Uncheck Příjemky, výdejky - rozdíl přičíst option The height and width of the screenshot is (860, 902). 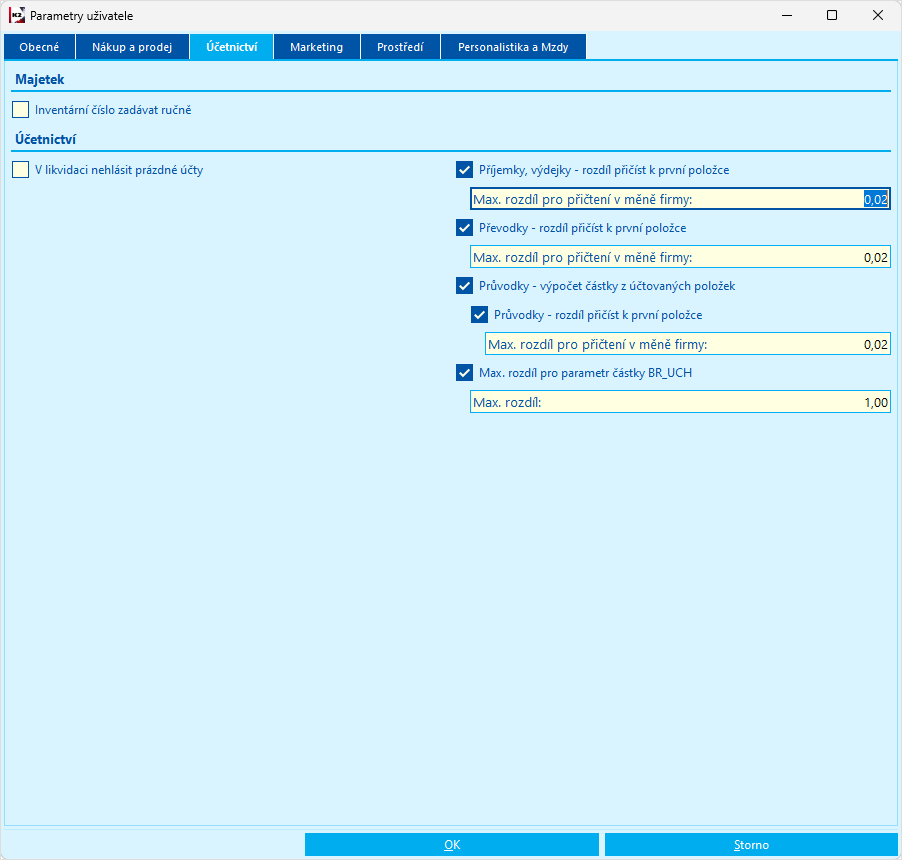click(464, 170)
